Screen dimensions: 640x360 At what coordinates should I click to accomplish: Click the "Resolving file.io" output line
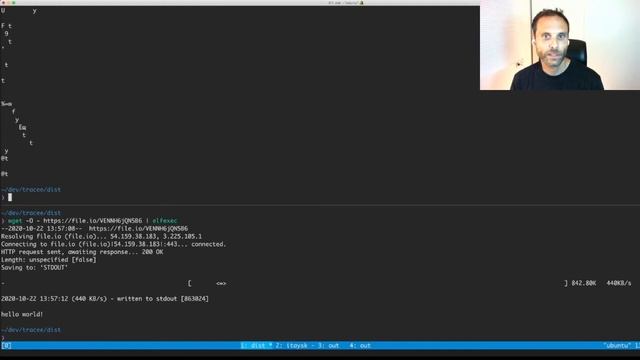point(101,236)
